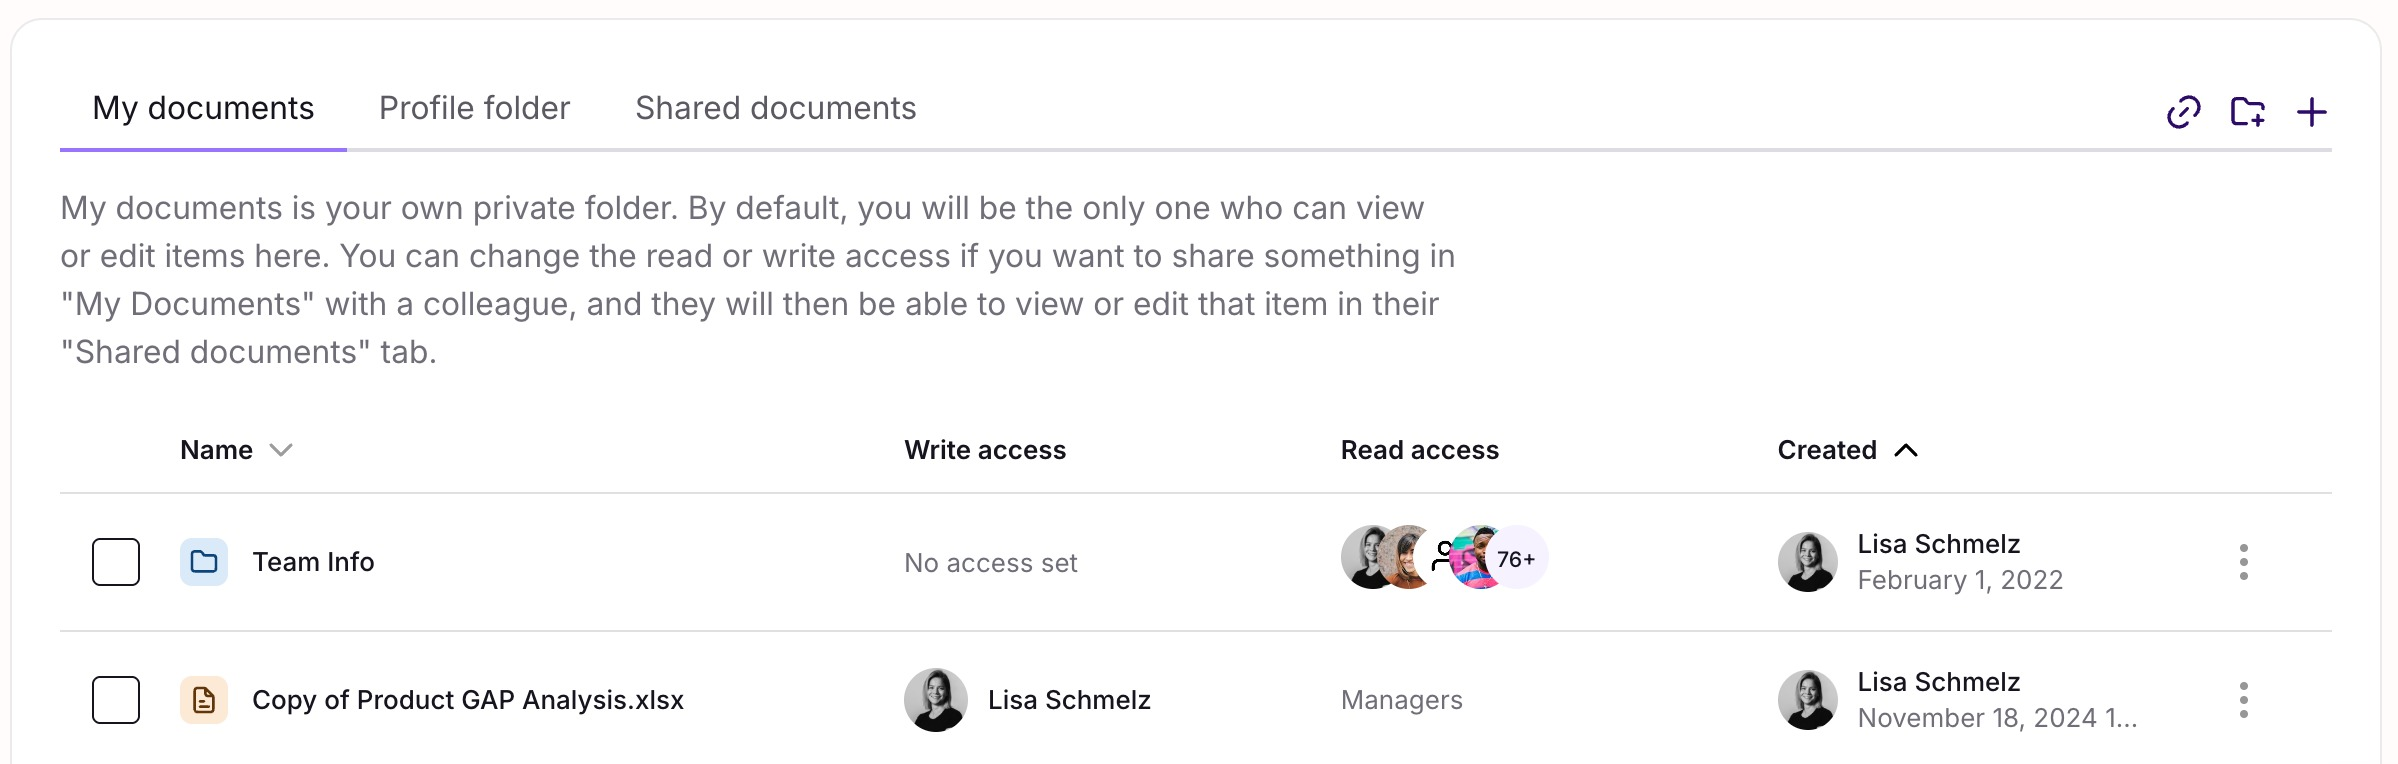
Task: Toggle the Created column sort arrow
Action: pos(1906,450)
